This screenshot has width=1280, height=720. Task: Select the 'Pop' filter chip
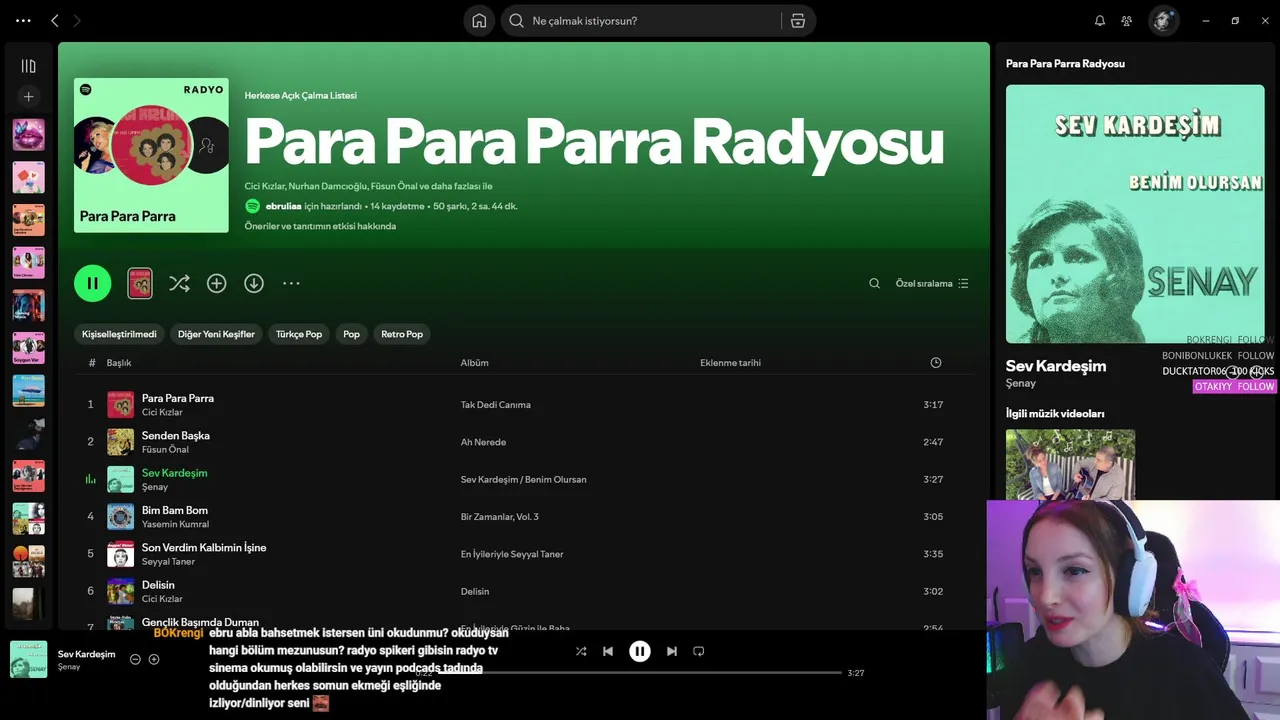[351, 334]
